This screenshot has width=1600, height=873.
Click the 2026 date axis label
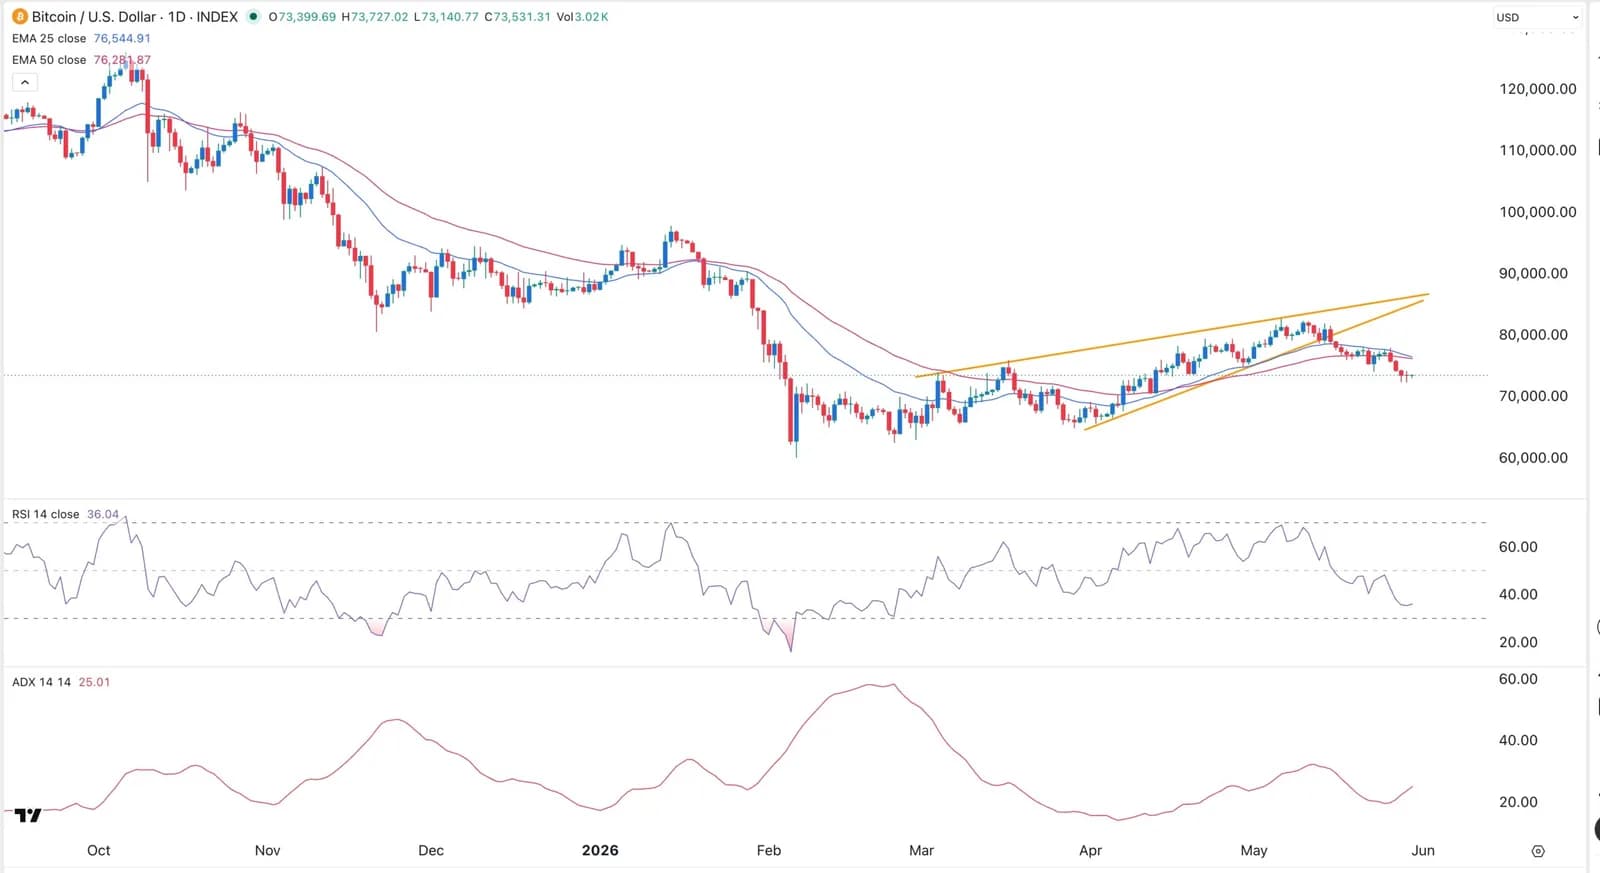[600, 850]
